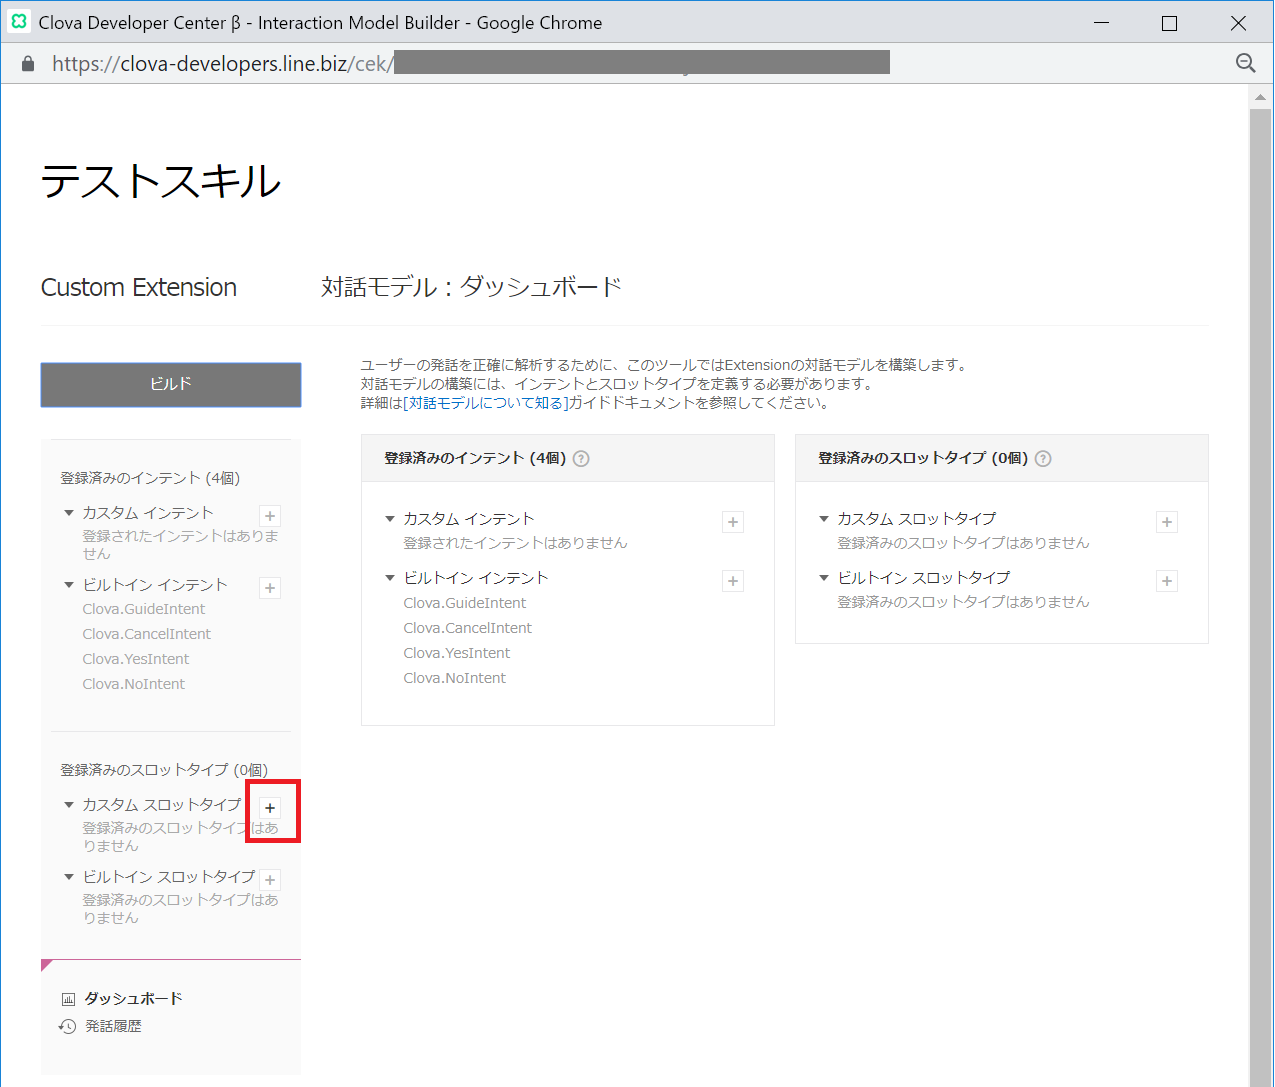Click plus beside sidebar ビルトイン インテント
The image size is (1275, 1087).
tap(270, 588)
